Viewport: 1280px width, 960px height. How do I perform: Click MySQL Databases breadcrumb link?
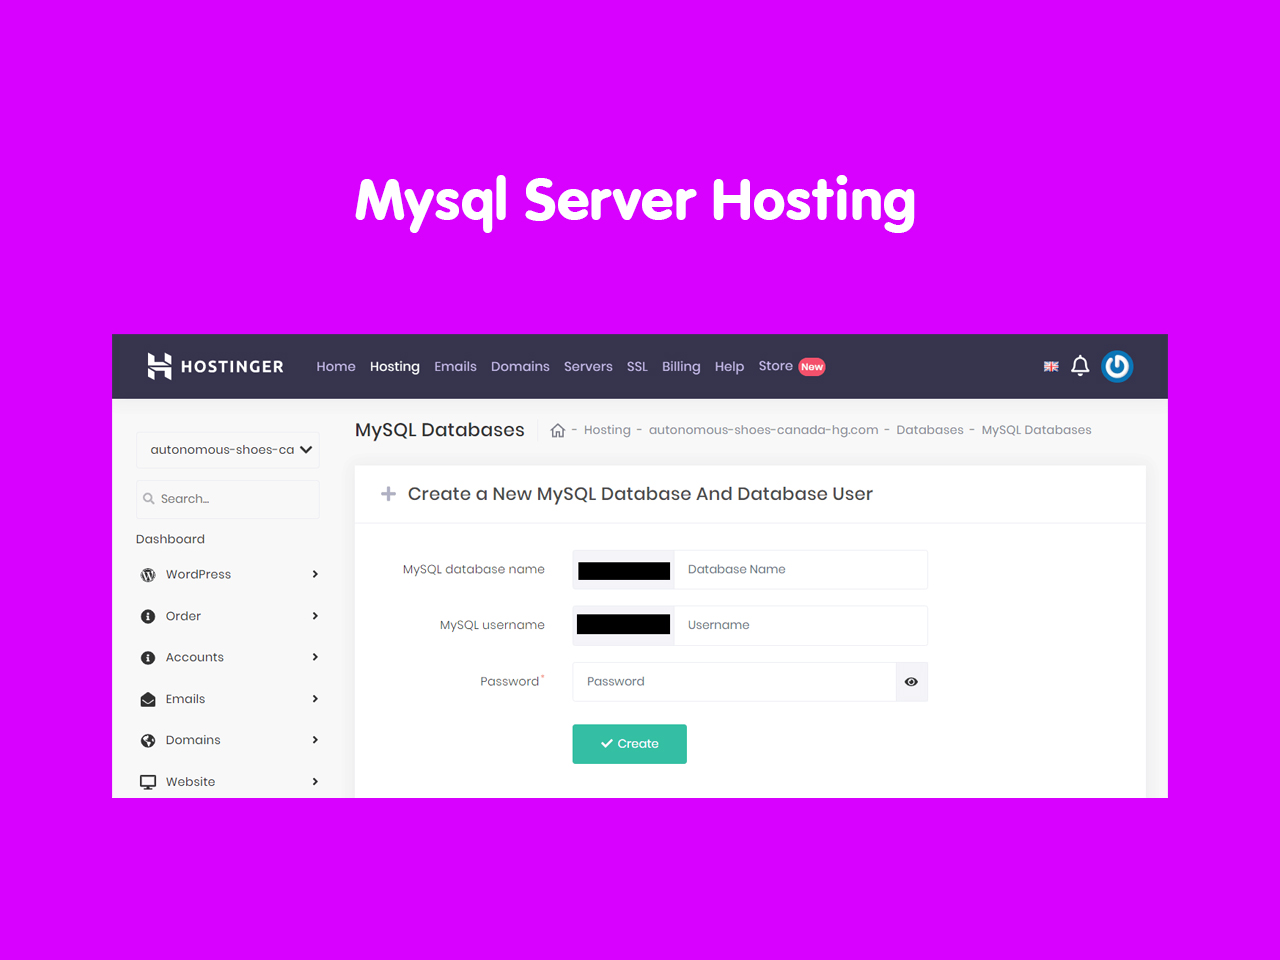click(x=1036, y=430)
